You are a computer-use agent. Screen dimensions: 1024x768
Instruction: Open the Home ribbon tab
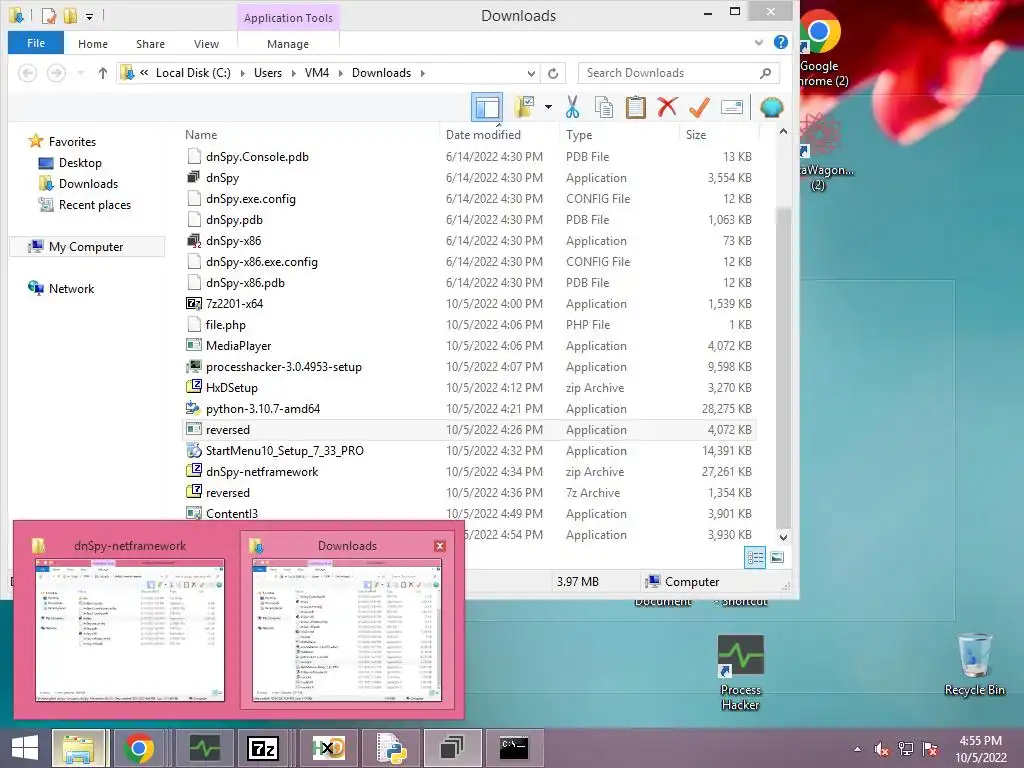[93, 44]
